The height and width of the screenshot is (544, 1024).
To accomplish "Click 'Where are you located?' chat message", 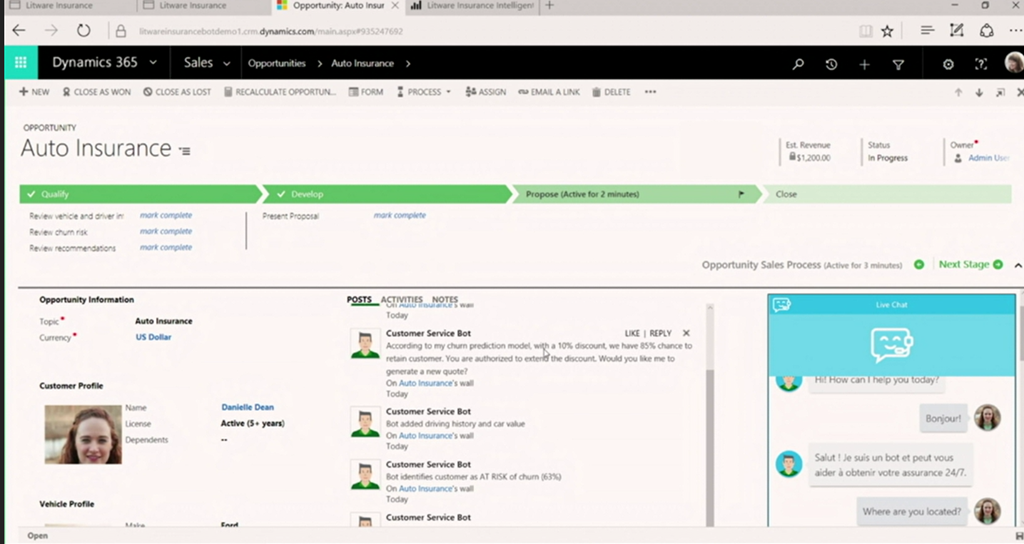I will click(x=912, y=511).
